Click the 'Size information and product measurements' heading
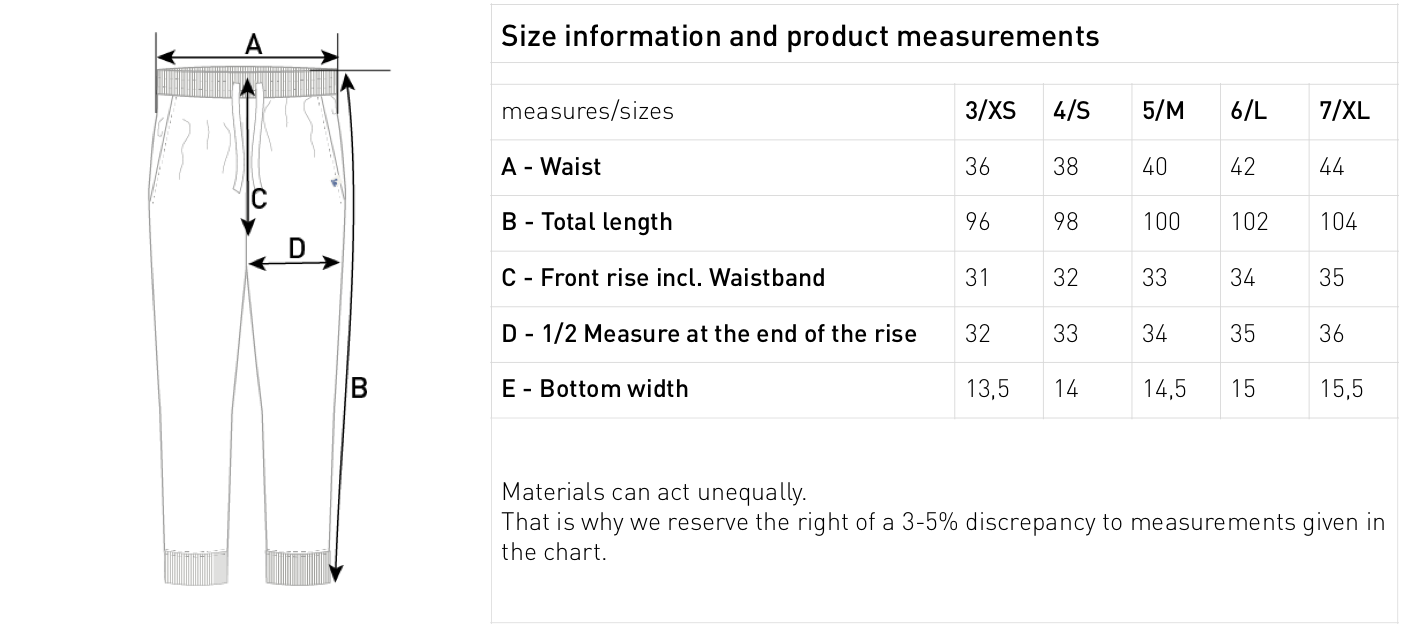The height and width of the screenshot is (627, 1402). 799,36
